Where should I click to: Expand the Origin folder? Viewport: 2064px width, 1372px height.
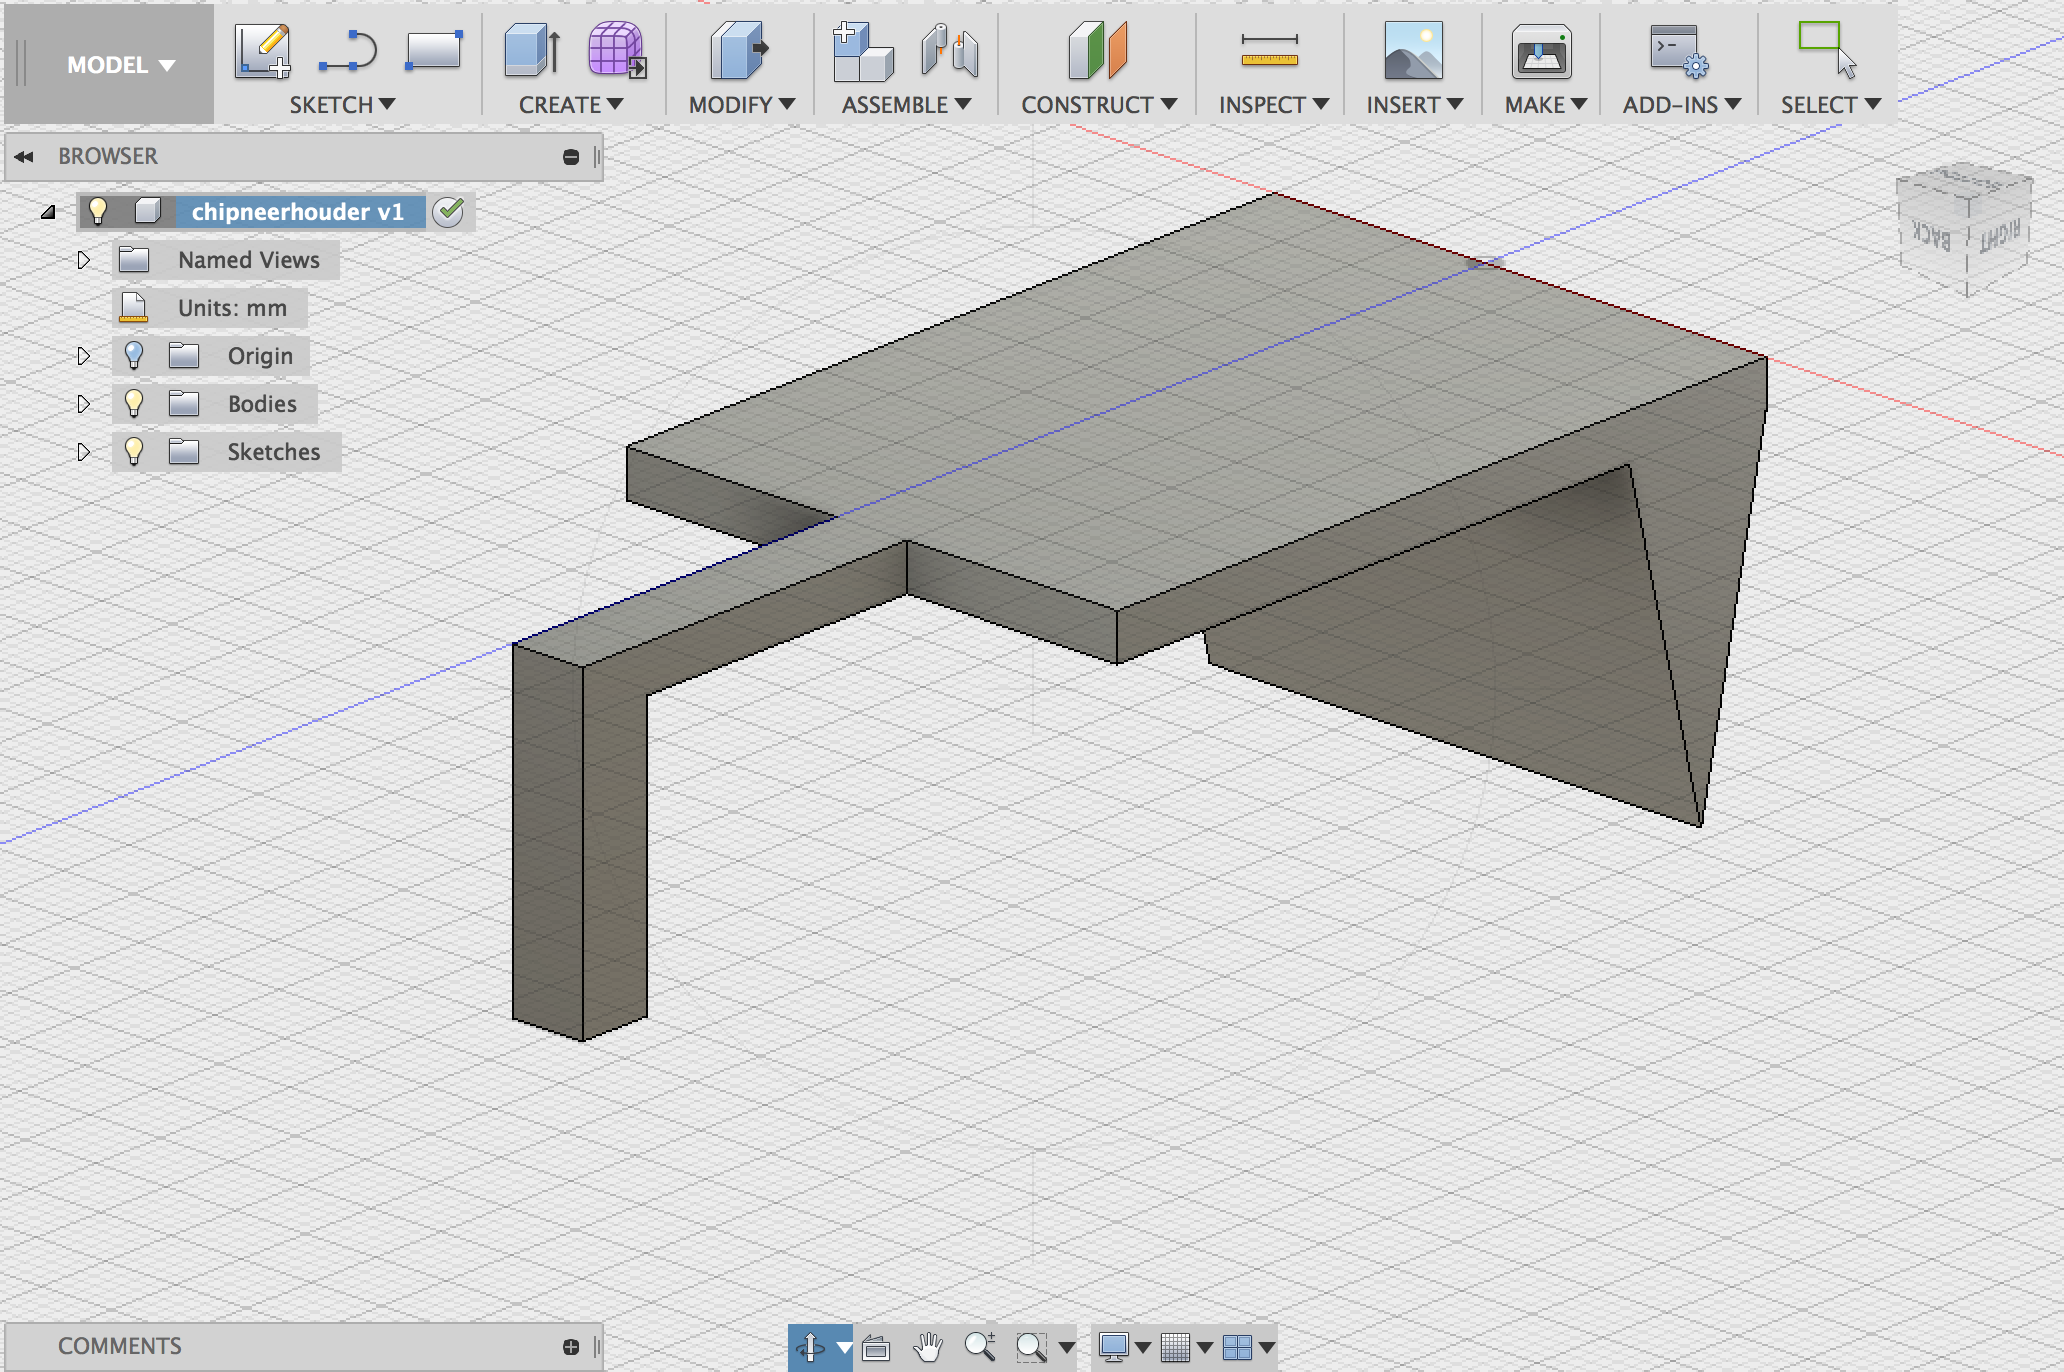point(84,356)
